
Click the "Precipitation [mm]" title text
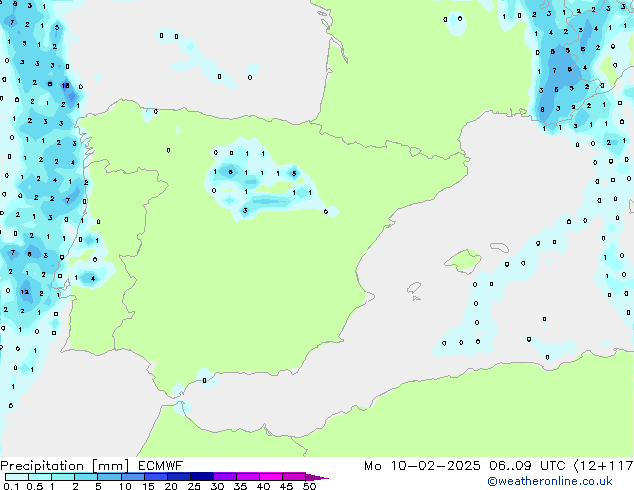click(65, 466)
